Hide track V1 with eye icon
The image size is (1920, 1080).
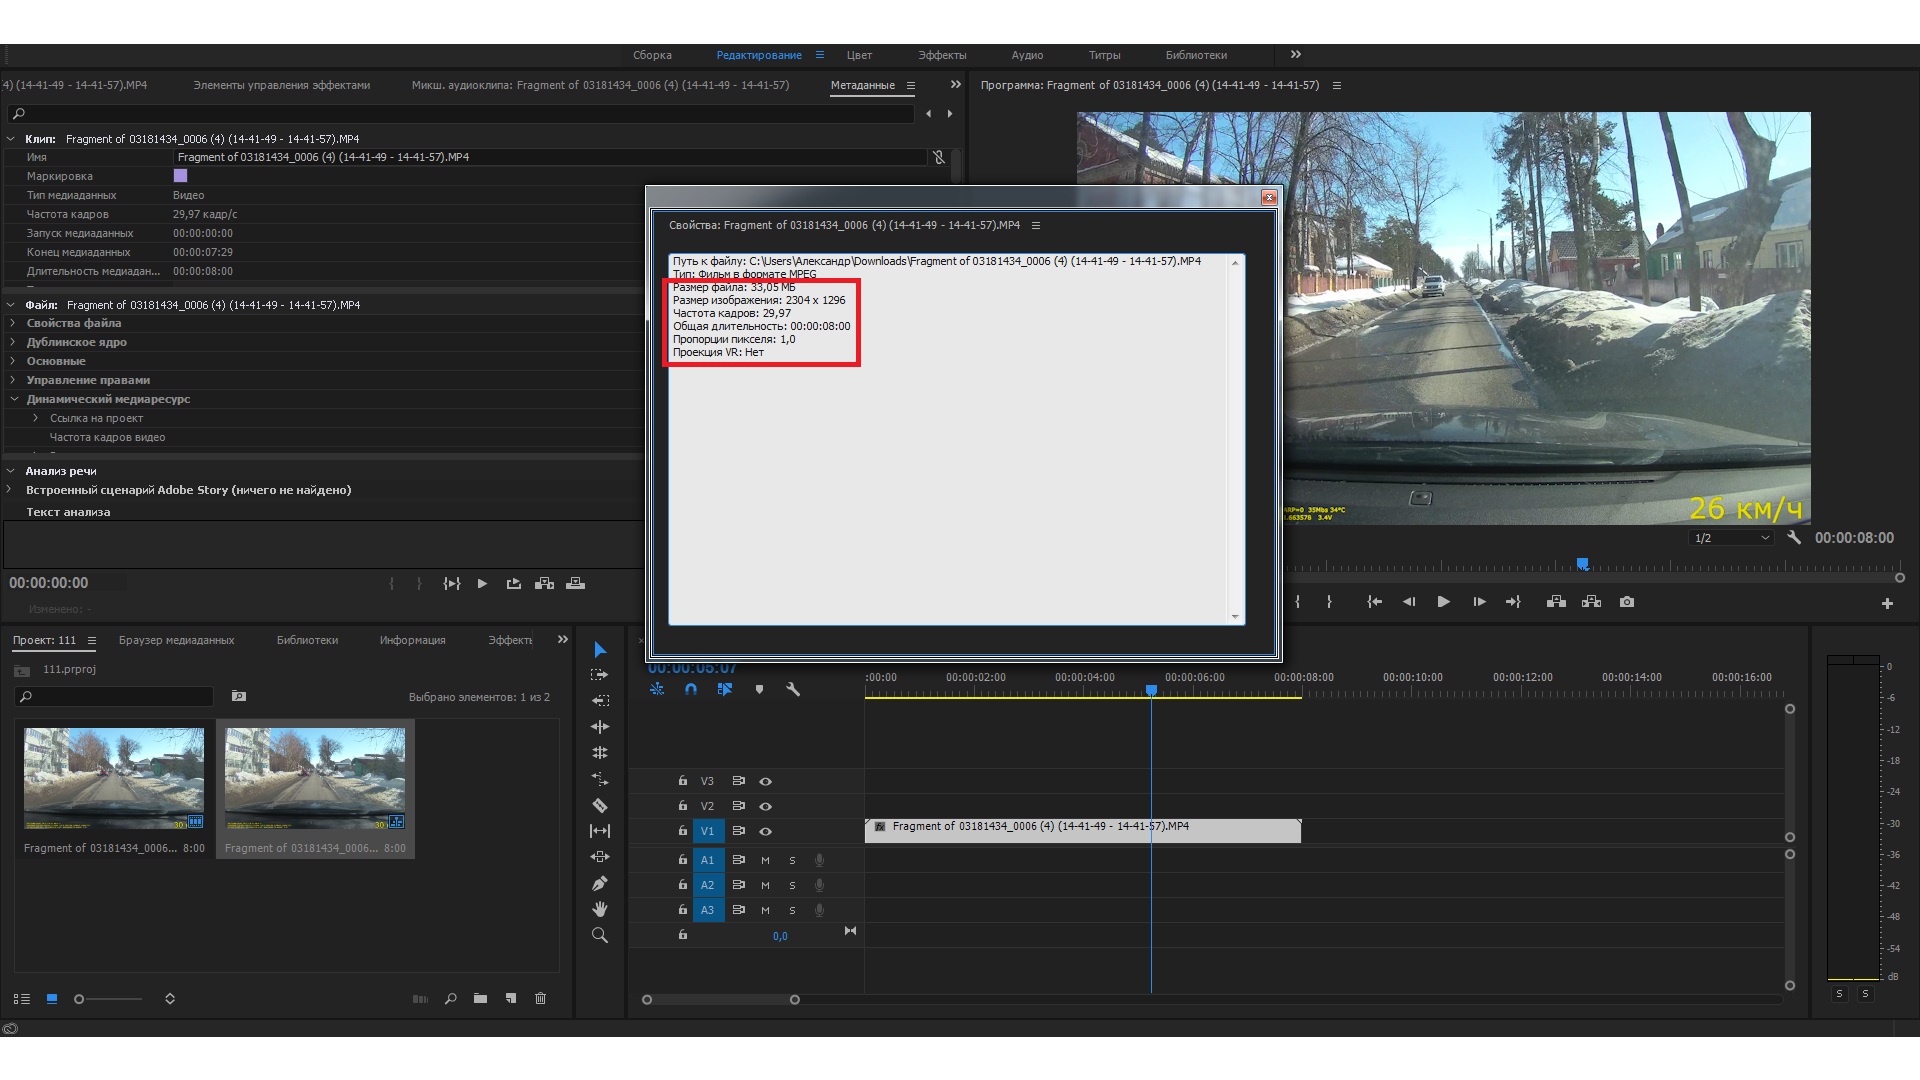765,831
